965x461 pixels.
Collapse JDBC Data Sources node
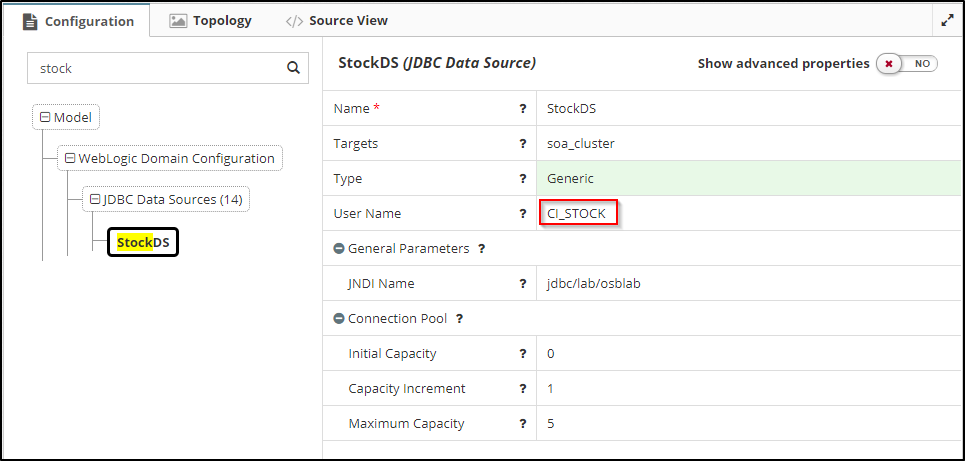click(95, 199)
